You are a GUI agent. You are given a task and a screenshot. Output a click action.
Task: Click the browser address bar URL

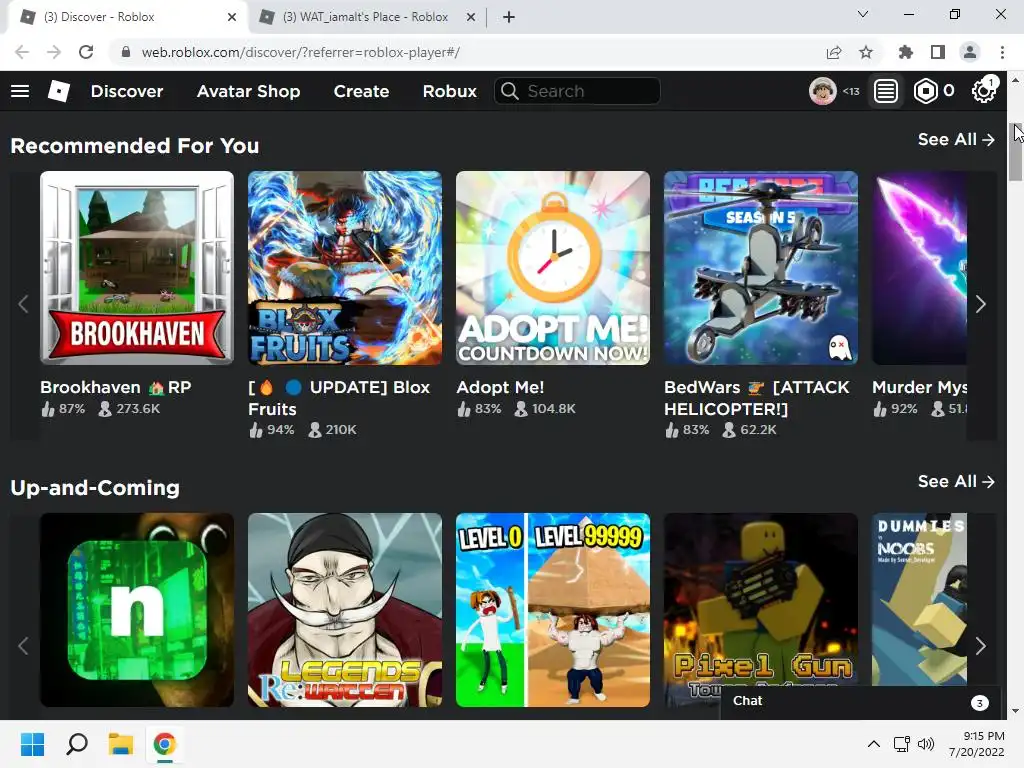[300, 52]
